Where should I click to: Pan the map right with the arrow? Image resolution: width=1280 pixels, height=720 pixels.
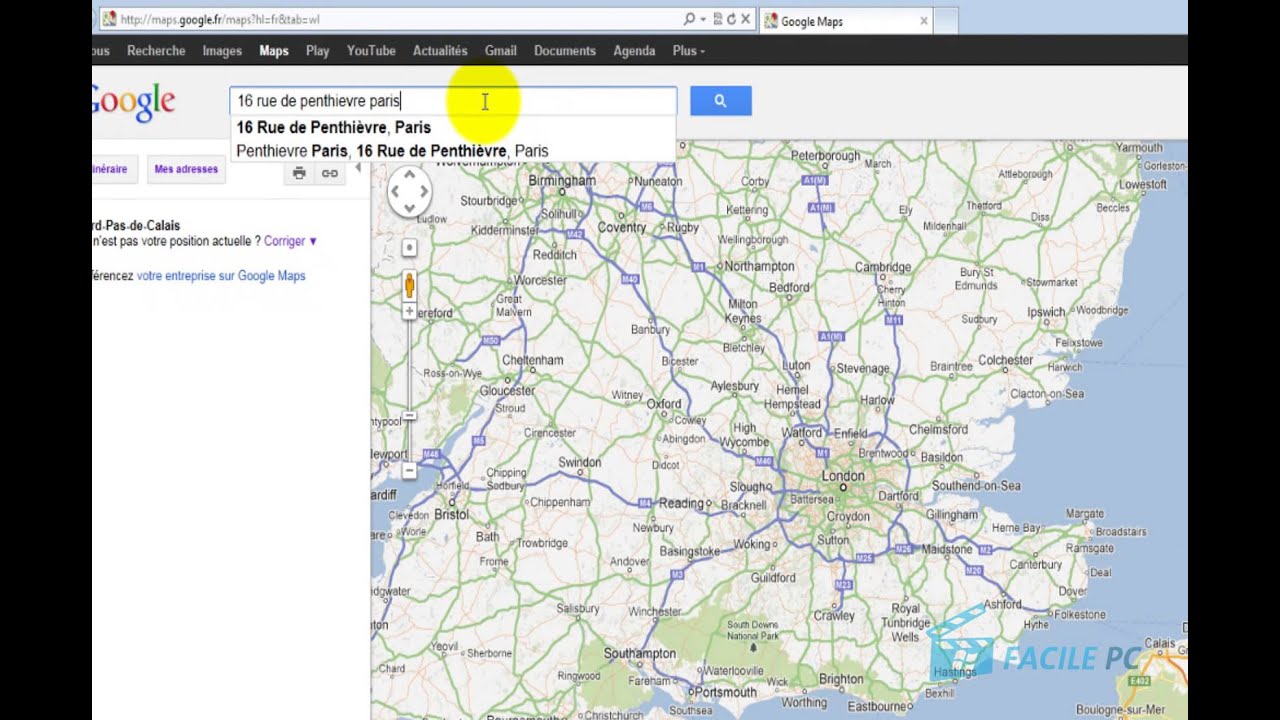(x=425, y=191)
